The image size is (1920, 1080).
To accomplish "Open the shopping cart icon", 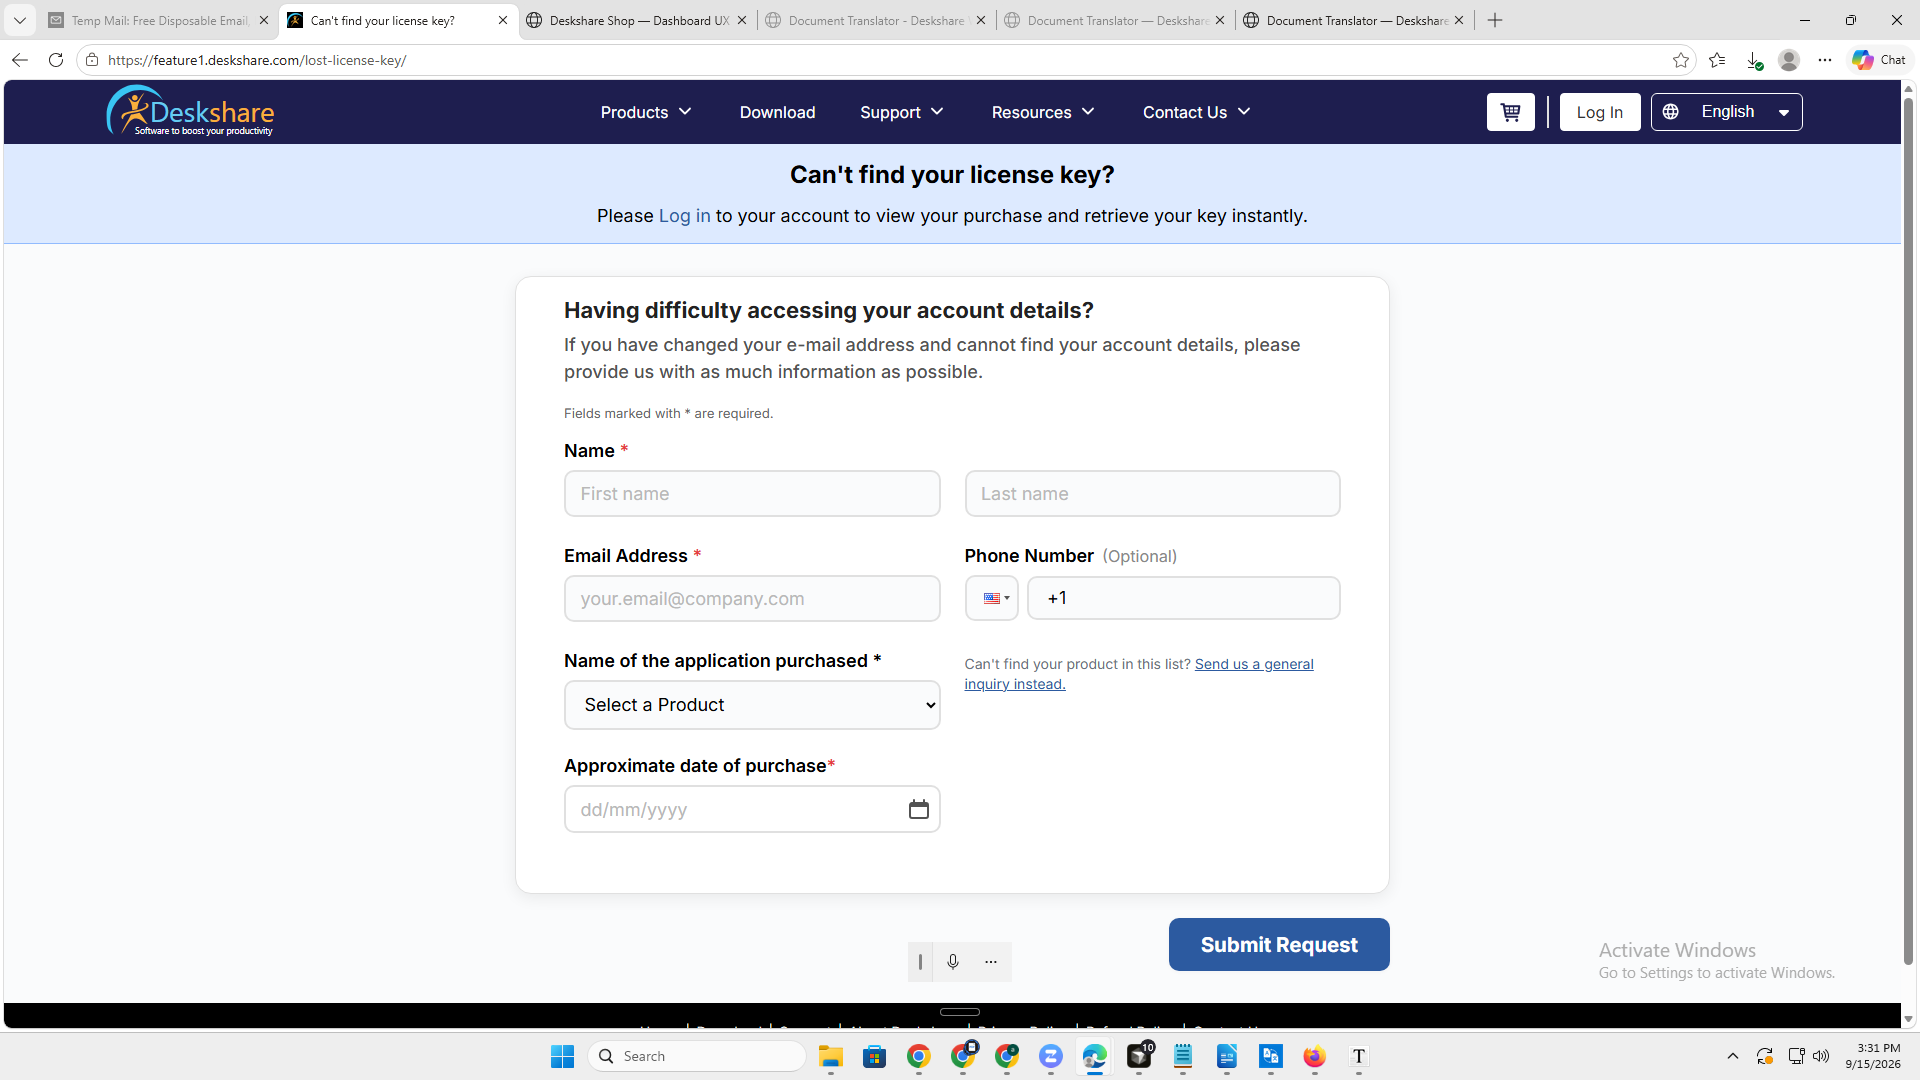I will (1510, 112).
